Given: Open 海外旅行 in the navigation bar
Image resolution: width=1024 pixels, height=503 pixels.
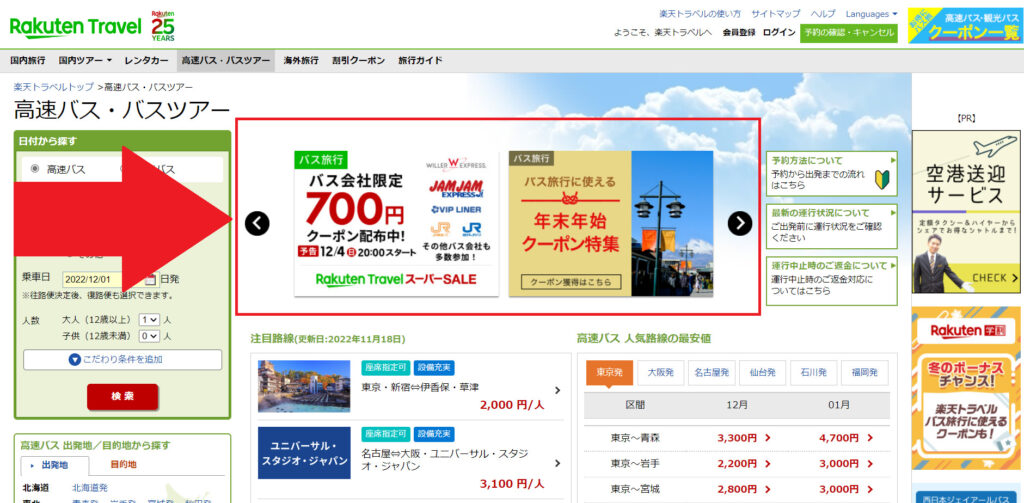Looking at the screenshot, I should point(301,60).
